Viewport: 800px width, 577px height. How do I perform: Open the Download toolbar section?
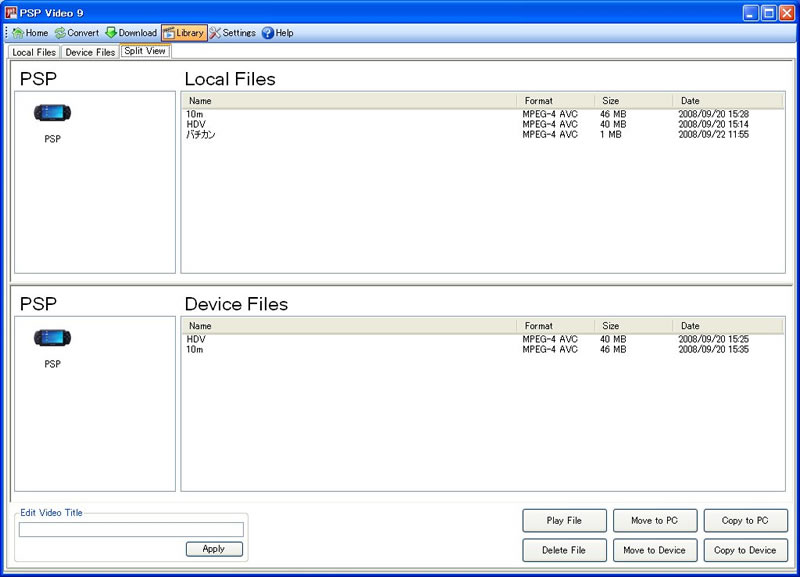131,33
